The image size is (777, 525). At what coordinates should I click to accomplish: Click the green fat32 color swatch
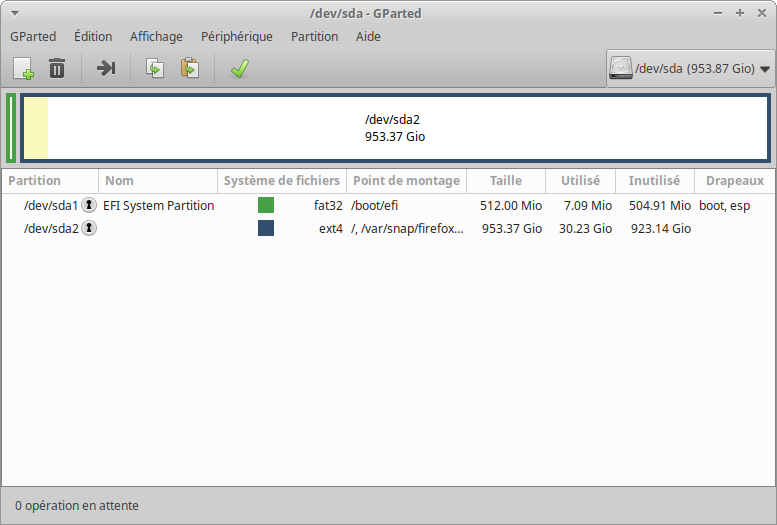click(266, 205)
